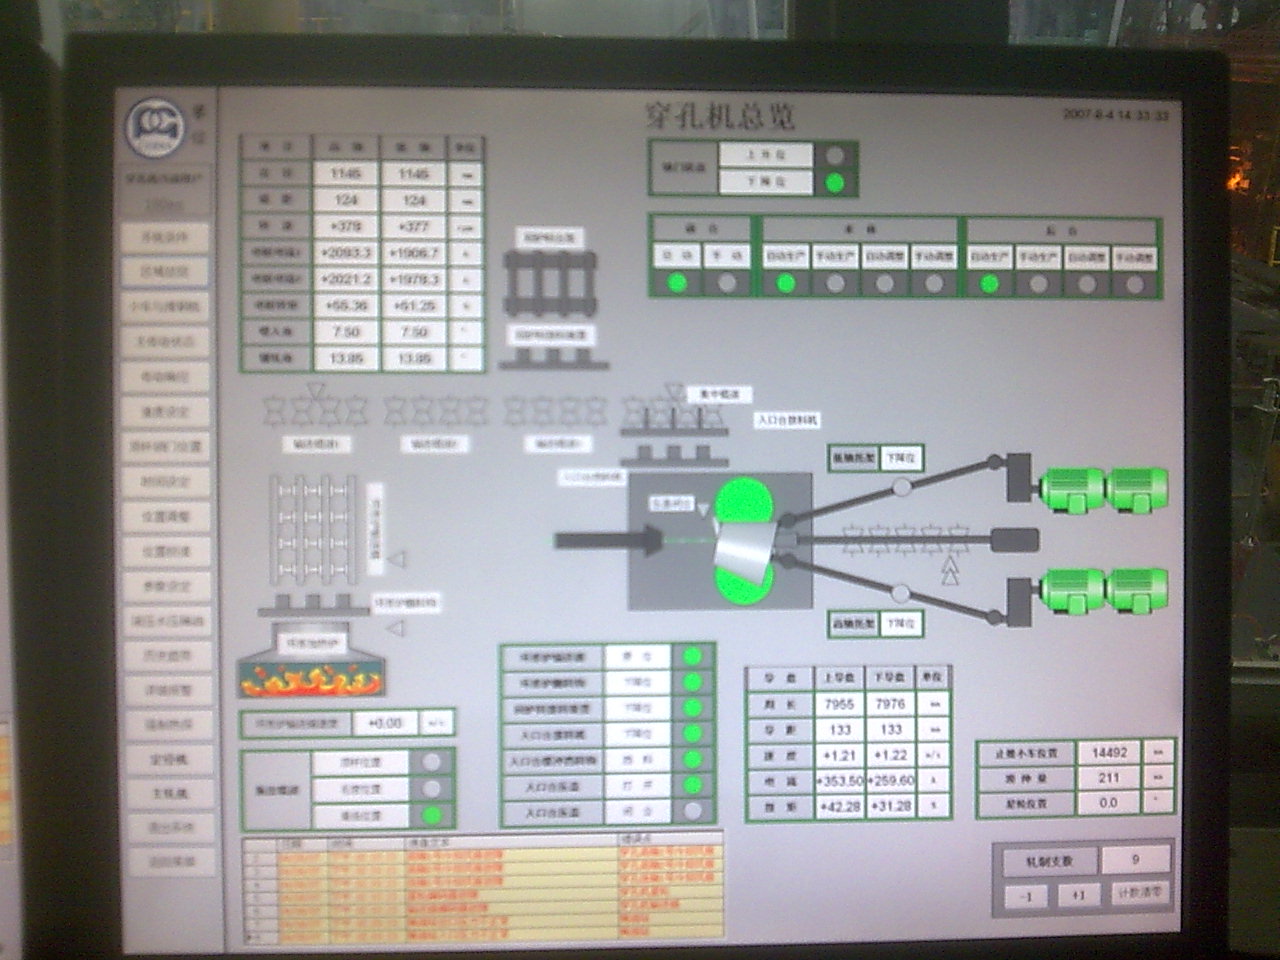Click the +31.28 value cell
Screen dimensions: 1280x960
coord(890,806)
